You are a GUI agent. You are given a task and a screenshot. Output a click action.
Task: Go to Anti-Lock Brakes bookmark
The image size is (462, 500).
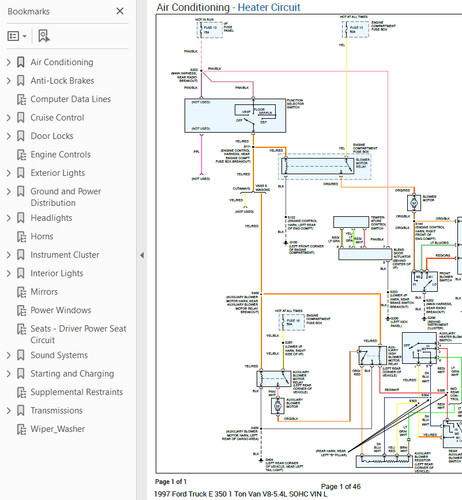(62, 81)
